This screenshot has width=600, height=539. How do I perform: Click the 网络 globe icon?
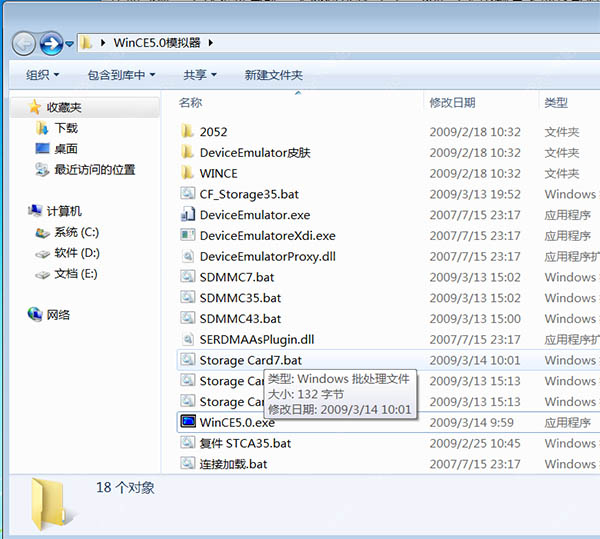tap(35, 314)
